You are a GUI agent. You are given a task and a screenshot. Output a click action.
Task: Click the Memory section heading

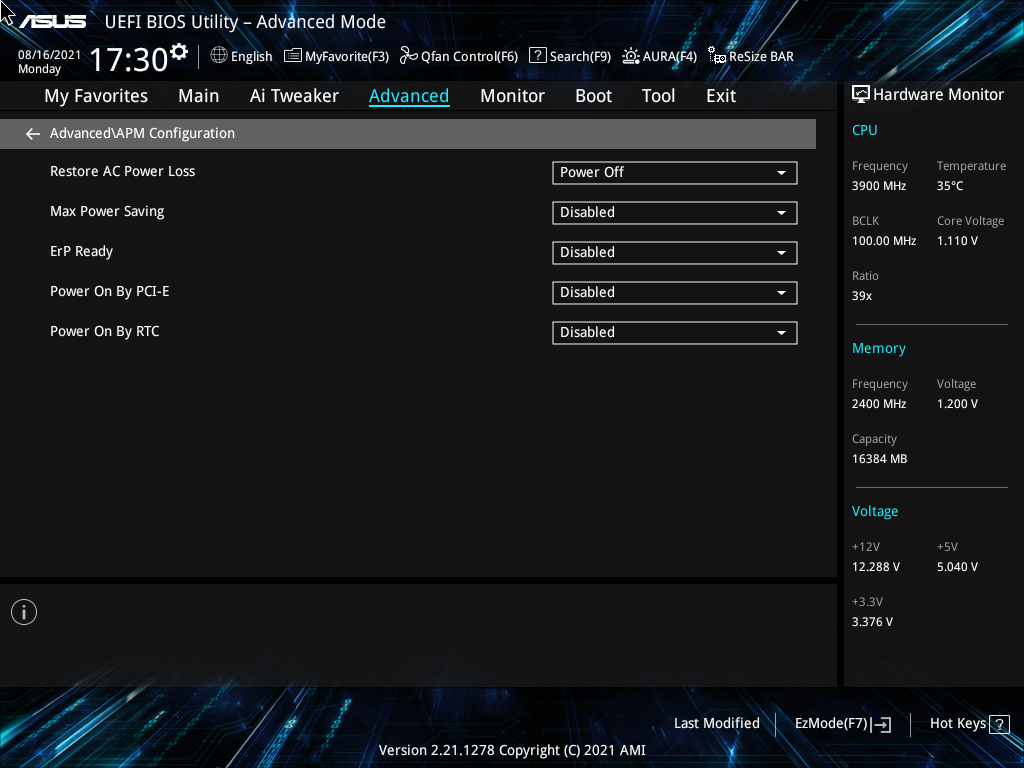pos(879,348)
